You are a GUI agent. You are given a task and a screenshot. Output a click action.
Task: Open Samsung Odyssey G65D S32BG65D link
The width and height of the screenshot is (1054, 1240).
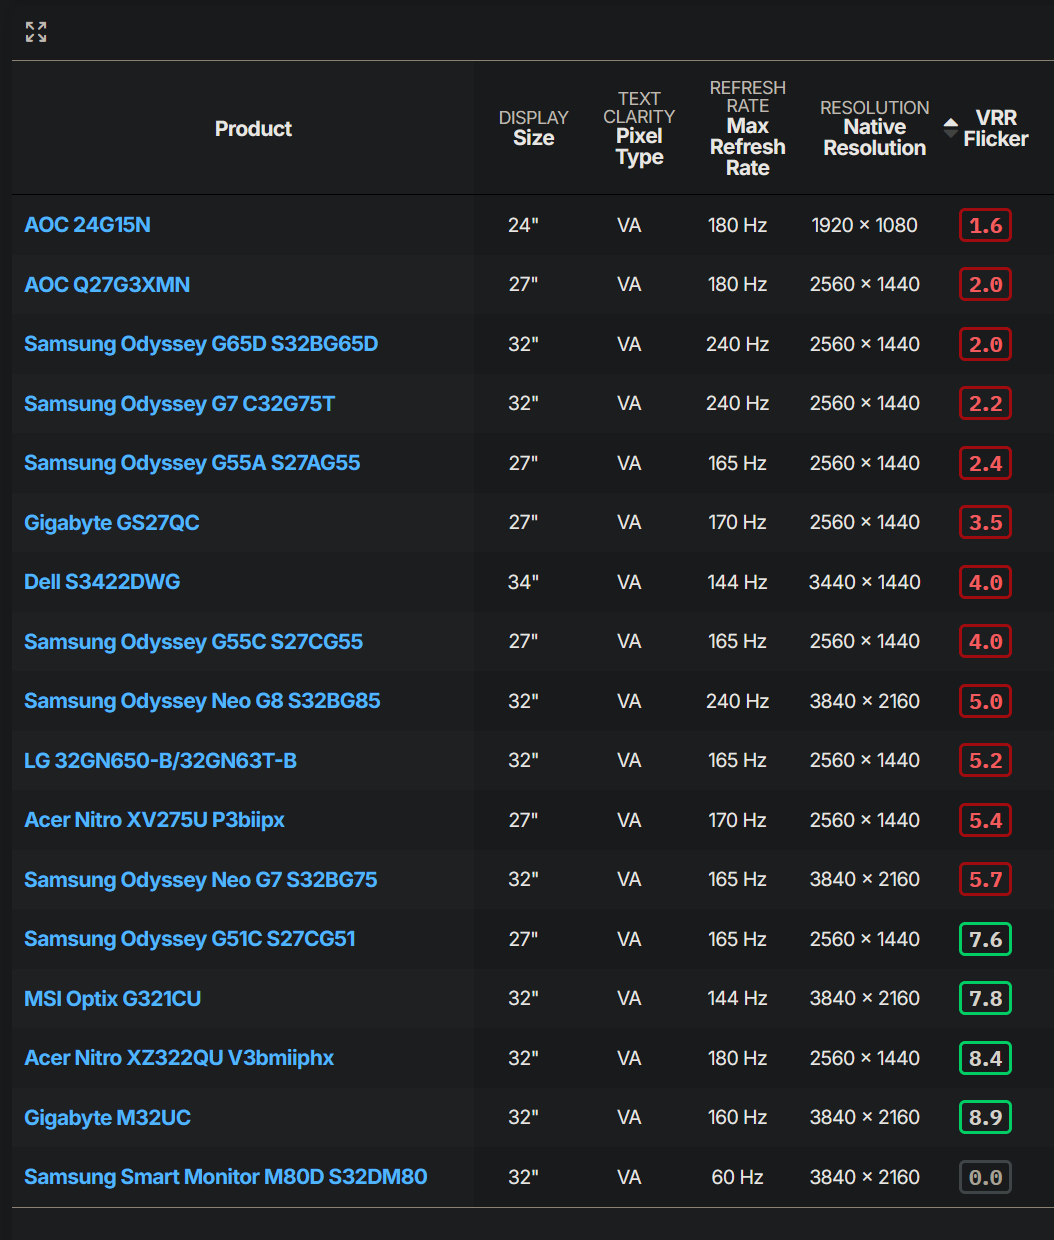point(201,344)
